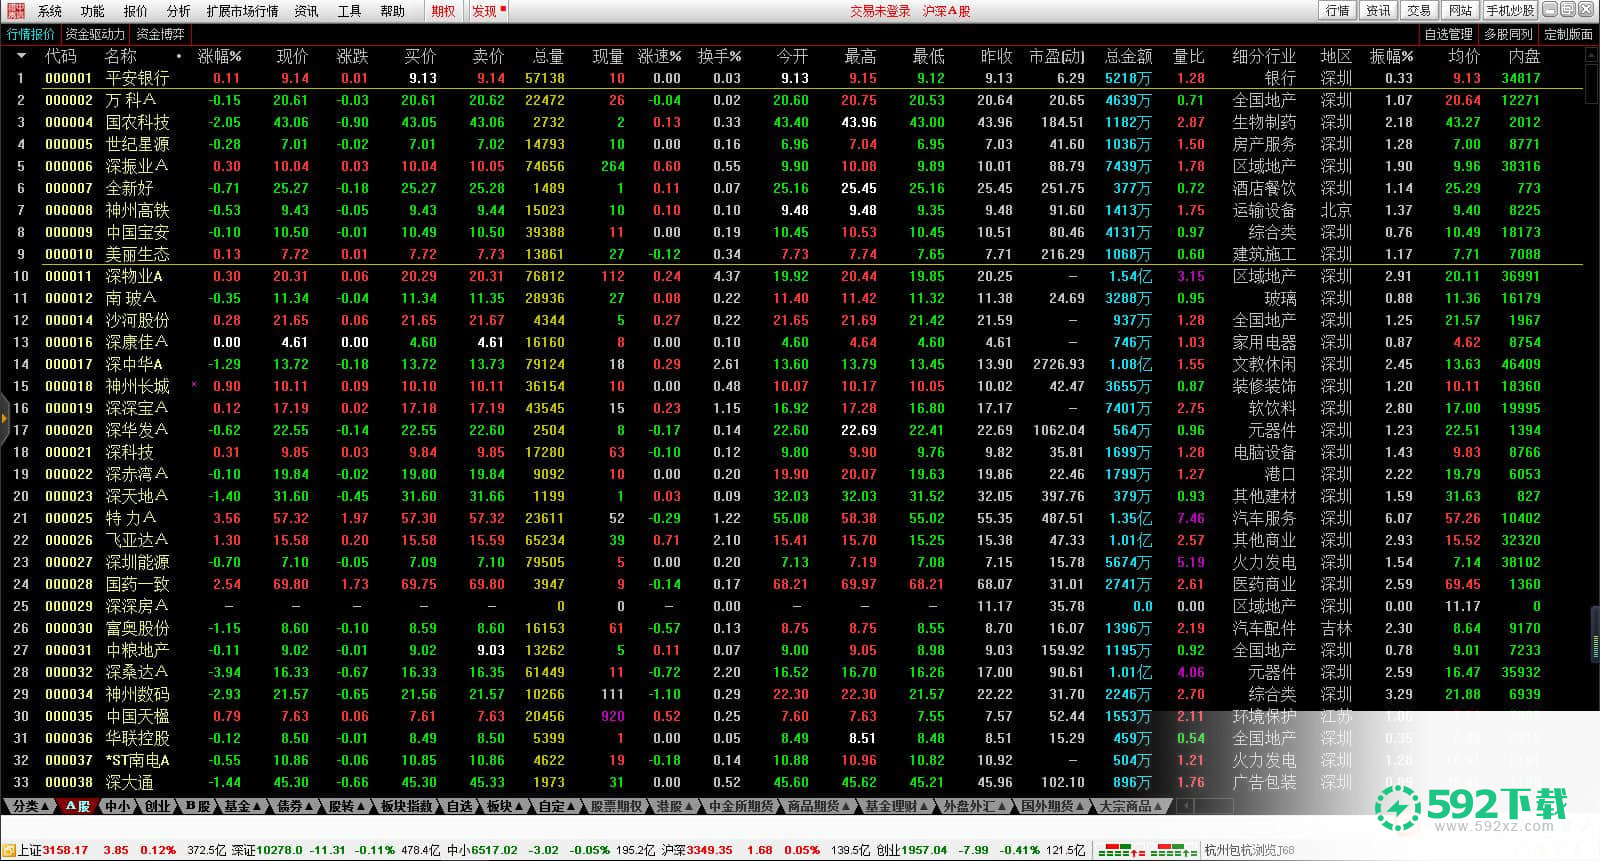Screen dimensions: 1600x861
Task: Expand the 板块 bottom tab menu
Action: pos(505,806)
